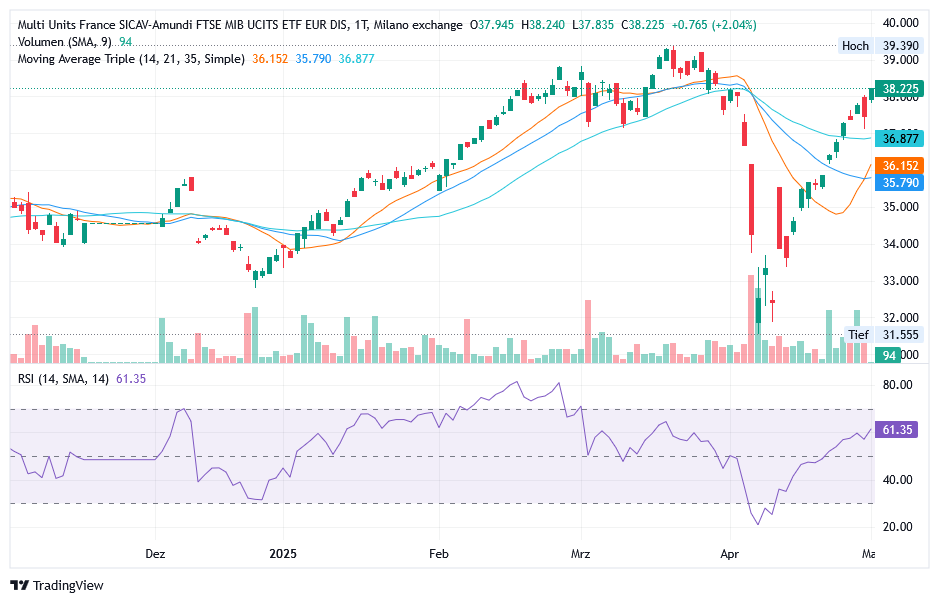
Task: Click the current price label 38.225
Action: (x=900, y=89)
